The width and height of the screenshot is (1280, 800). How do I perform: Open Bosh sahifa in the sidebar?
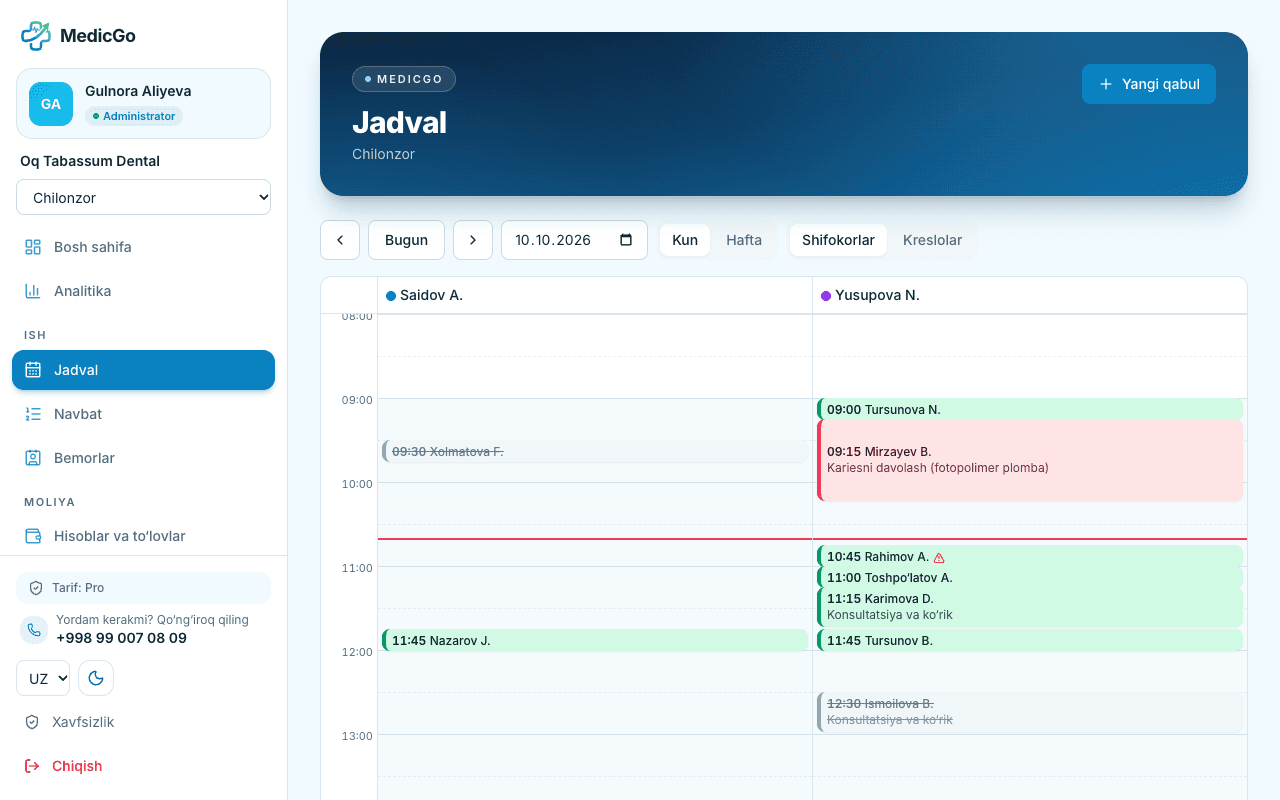pos(144,247)
